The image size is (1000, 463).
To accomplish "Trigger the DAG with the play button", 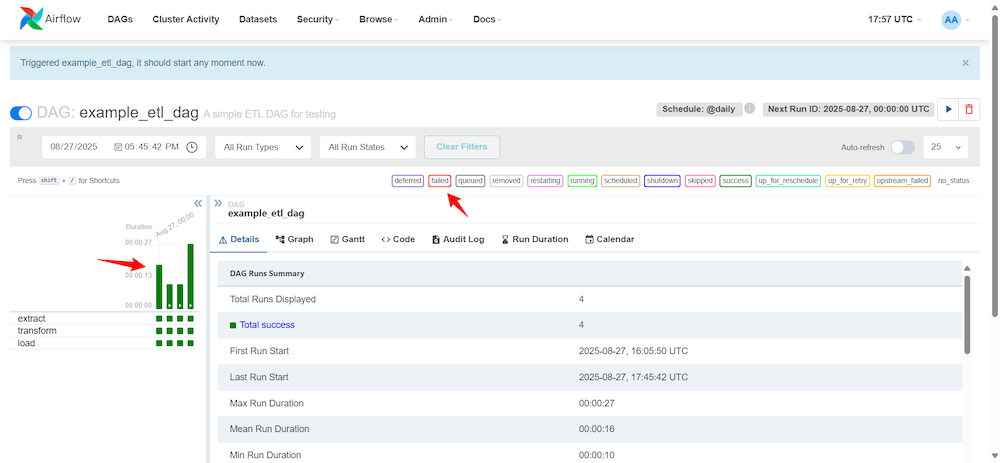I will point(948,110).
